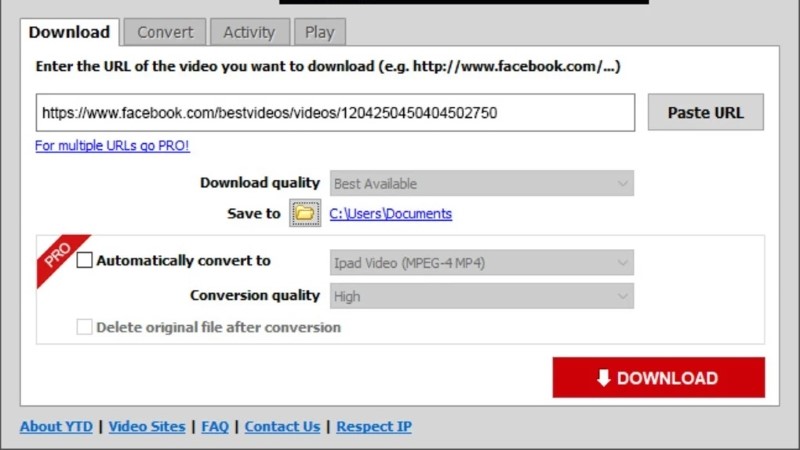Click the Download quality label
This screenshot has height=450, width=800.
[260, 183]
